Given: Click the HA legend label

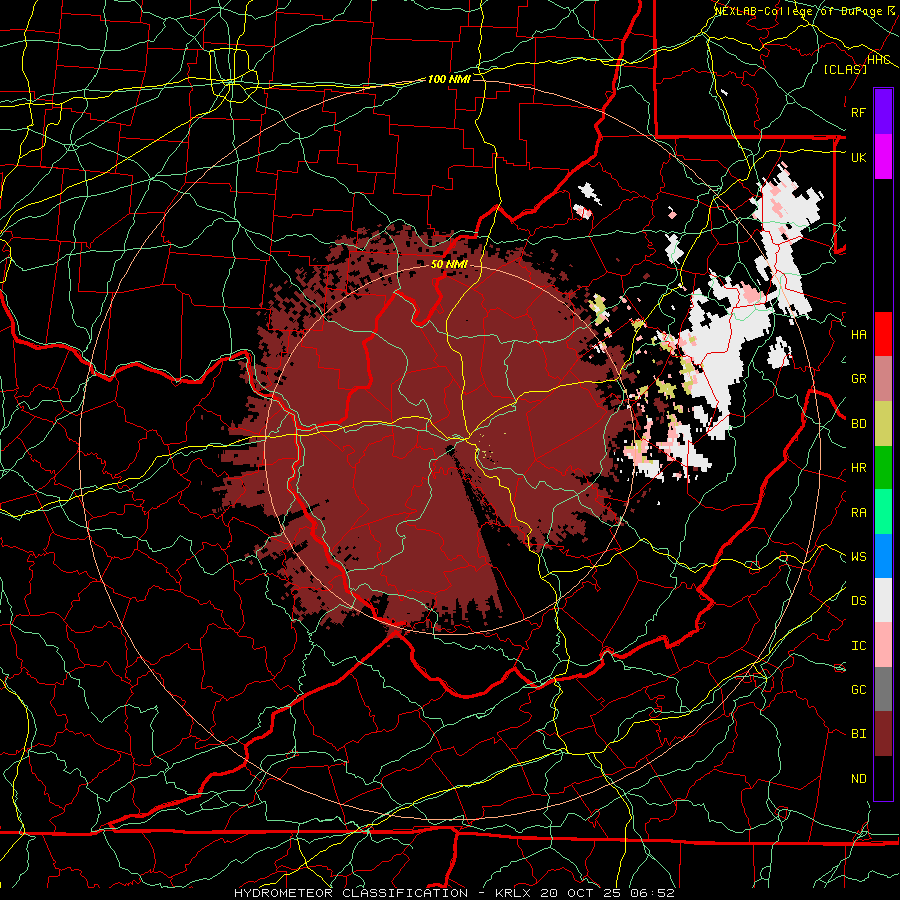Looking at the screenshot, I should [x=858, y=335].
